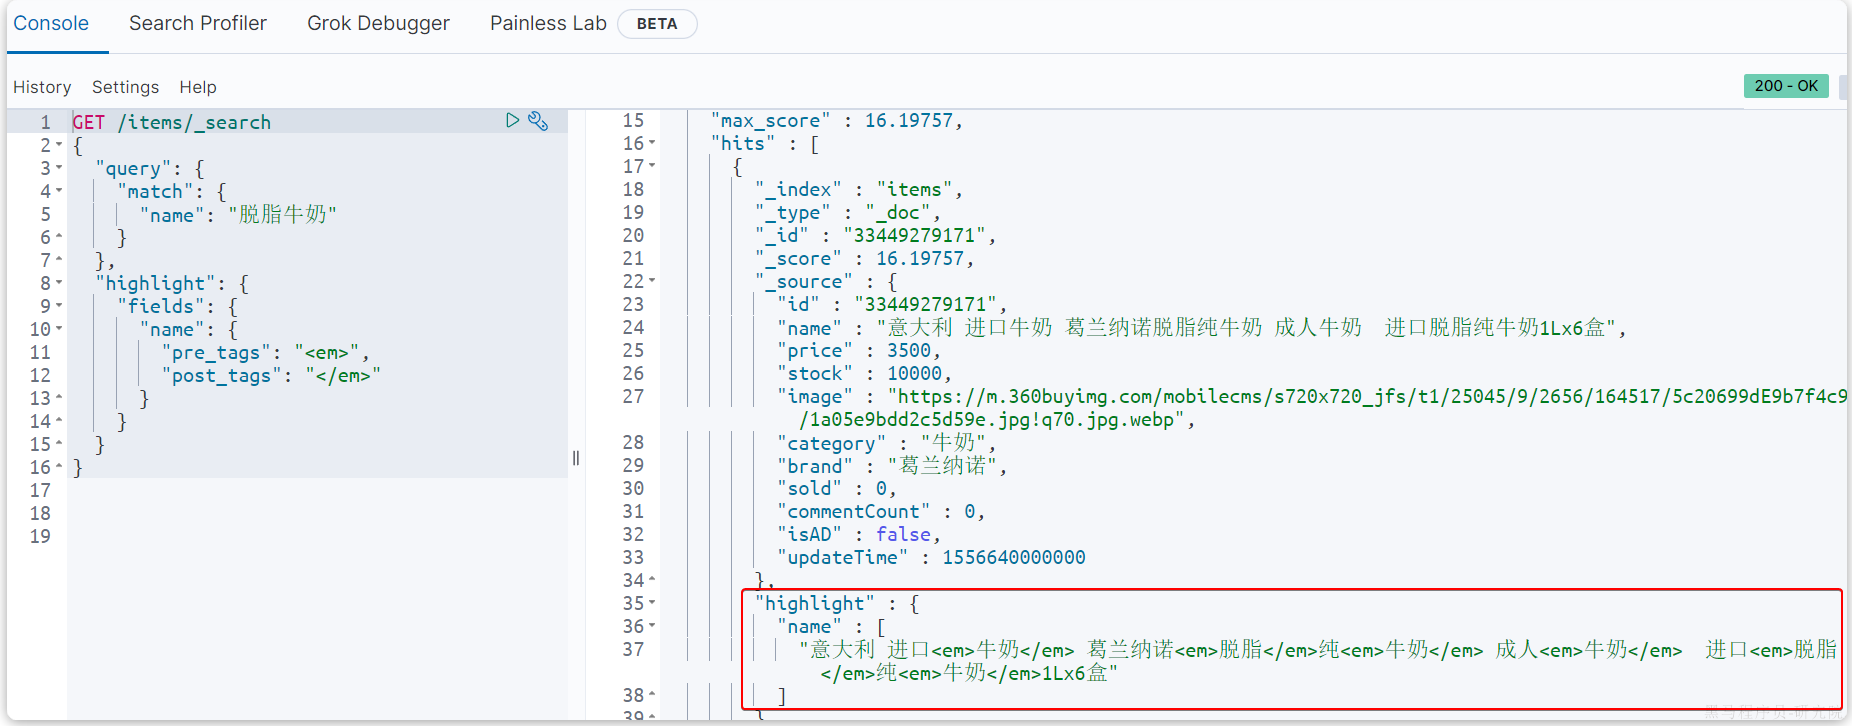Collapse the "match" block fold arrow in request editor
This screenshot has width=1852, height=726.
point(59,191)
